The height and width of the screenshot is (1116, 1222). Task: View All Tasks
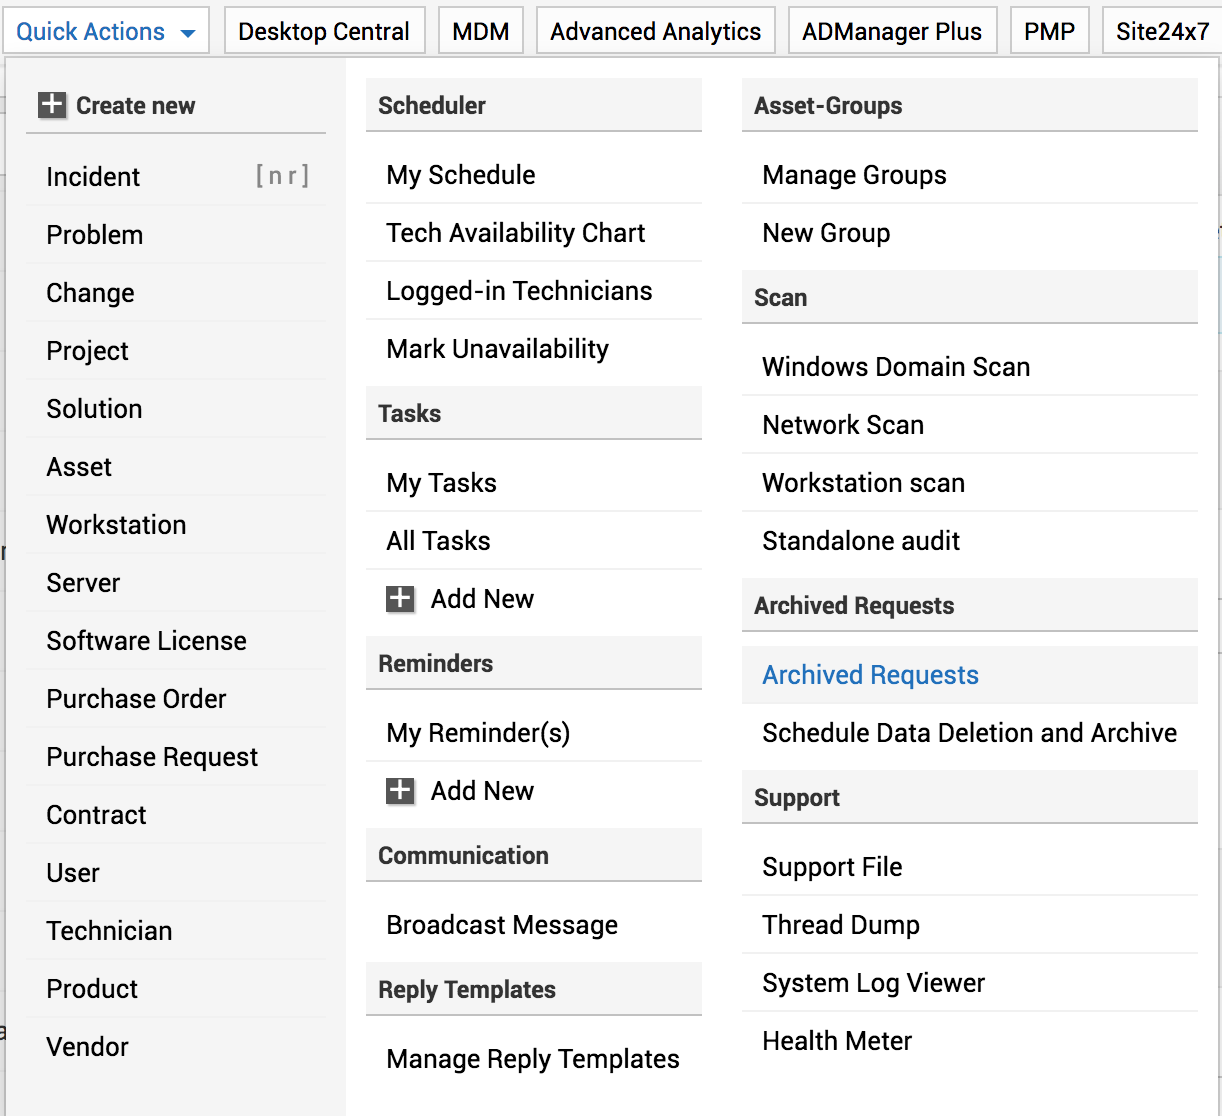tap(438, 541)
